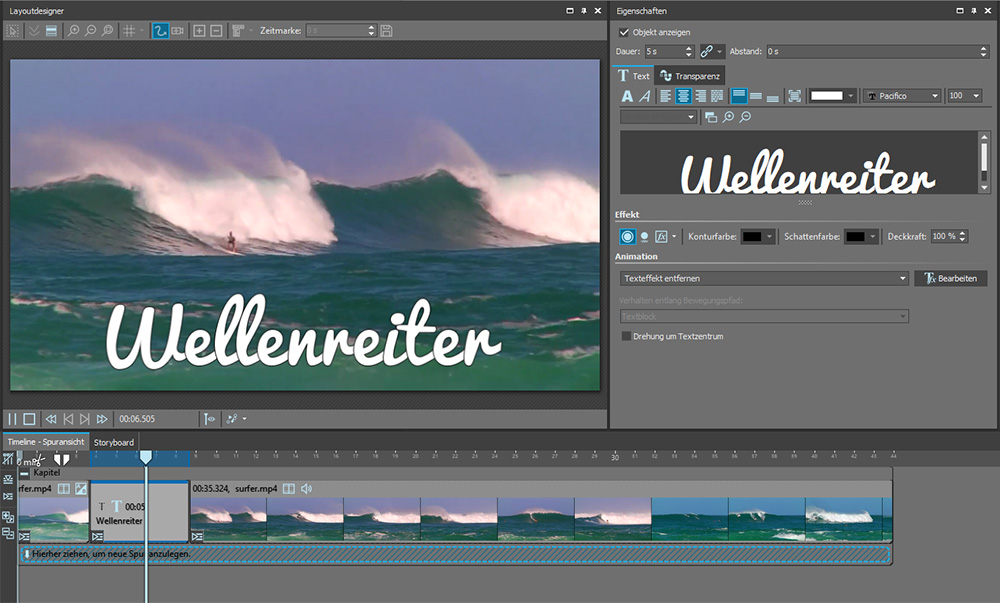Image resolution: width=1000 pixels, height=603 pixels.
Task: Open the Transparenz tab
Action: tap(689, 76)
